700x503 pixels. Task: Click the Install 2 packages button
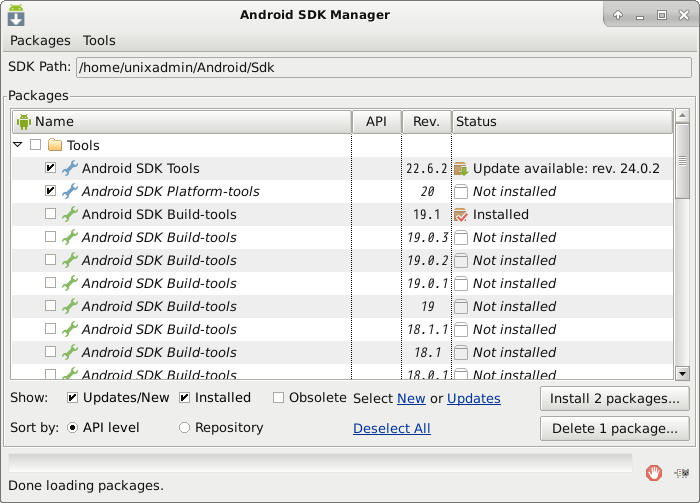pos(614,399)
